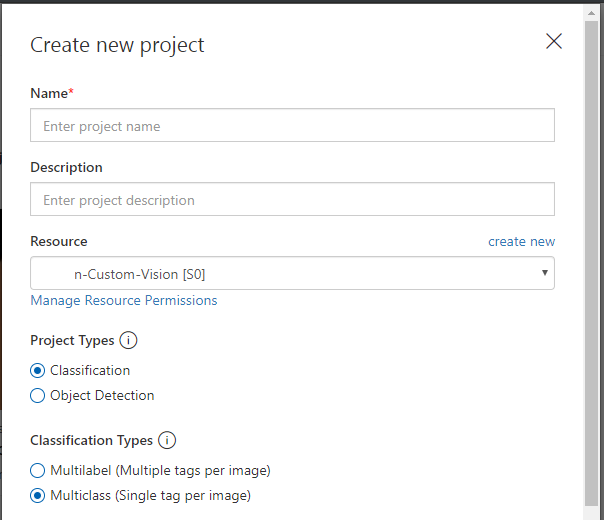Close the Create new project dialog
The width and height of the screenshot is (604, 520).
pyautogui.click(x=553, y=41)
